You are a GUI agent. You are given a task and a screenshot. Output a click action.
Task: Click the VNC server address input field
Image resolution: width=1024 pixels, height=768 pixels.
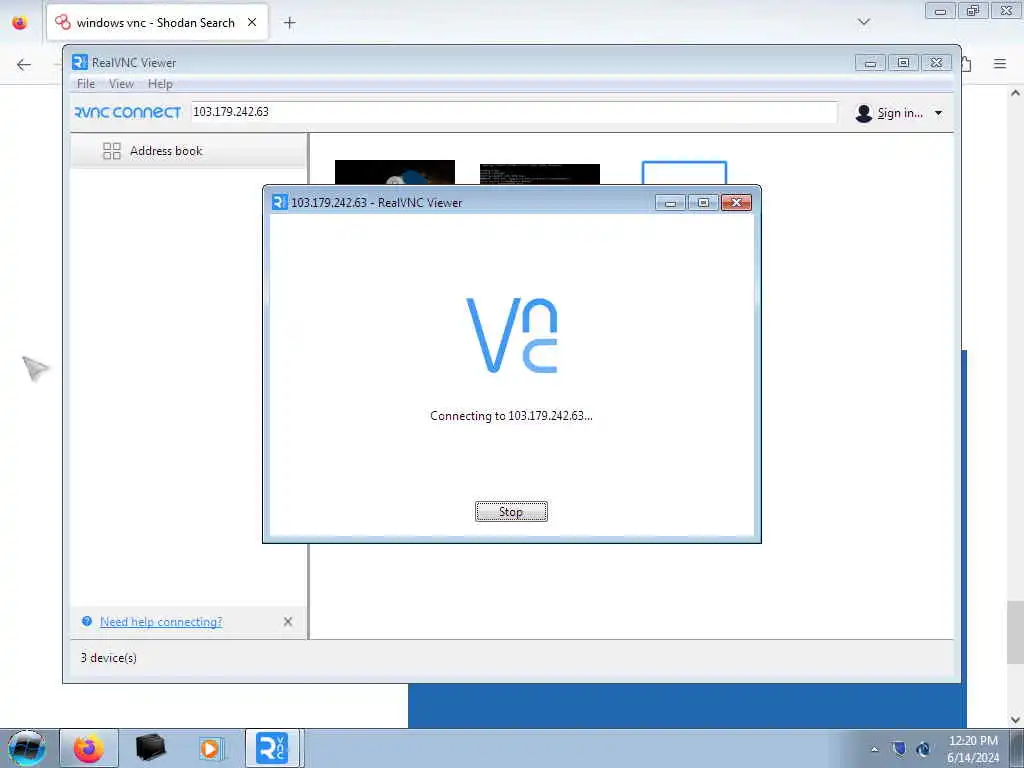click(513, 112)
